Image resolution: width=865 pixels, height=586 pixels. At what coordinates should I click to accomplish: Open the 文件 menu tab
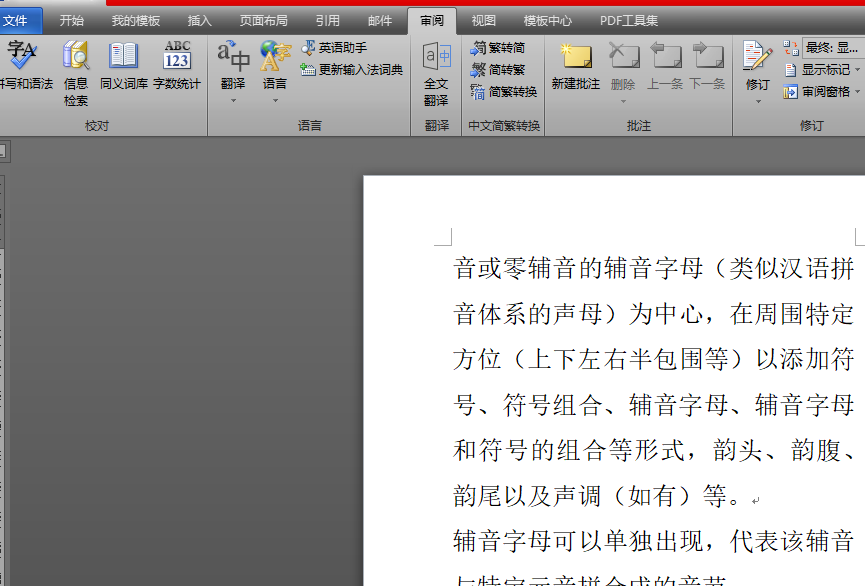[20, 21]
